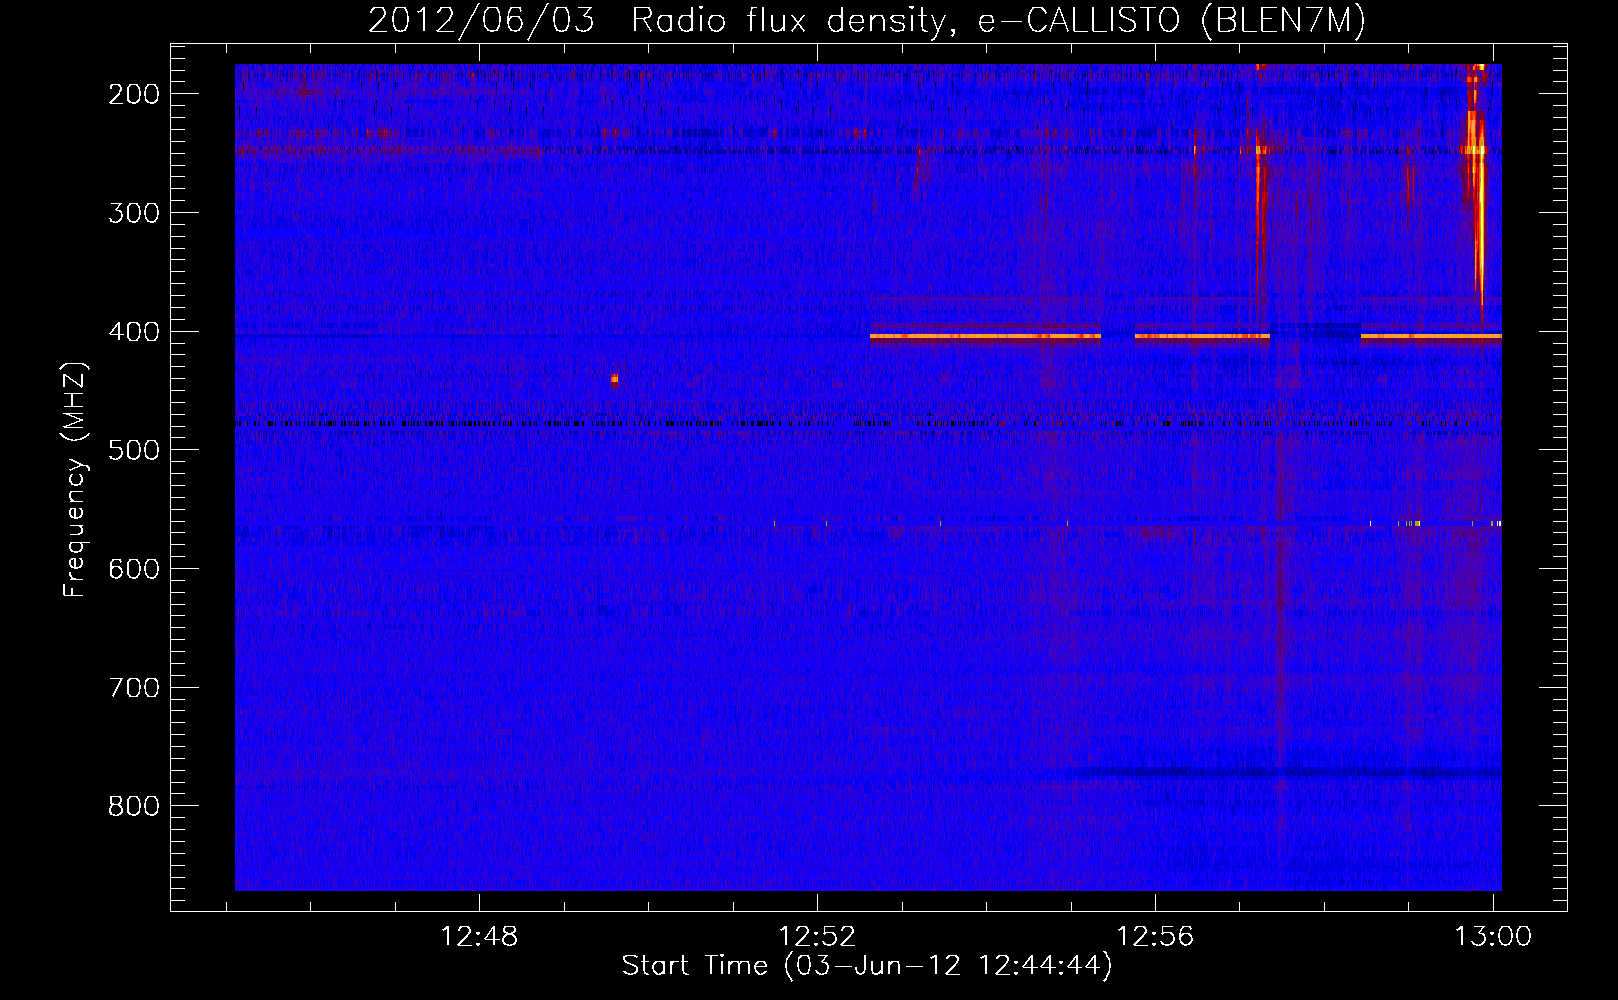The height and width of the screenshot is (1000, 1618).
Task: Click the 300 frequency tick label
Action: click(134, 212)
